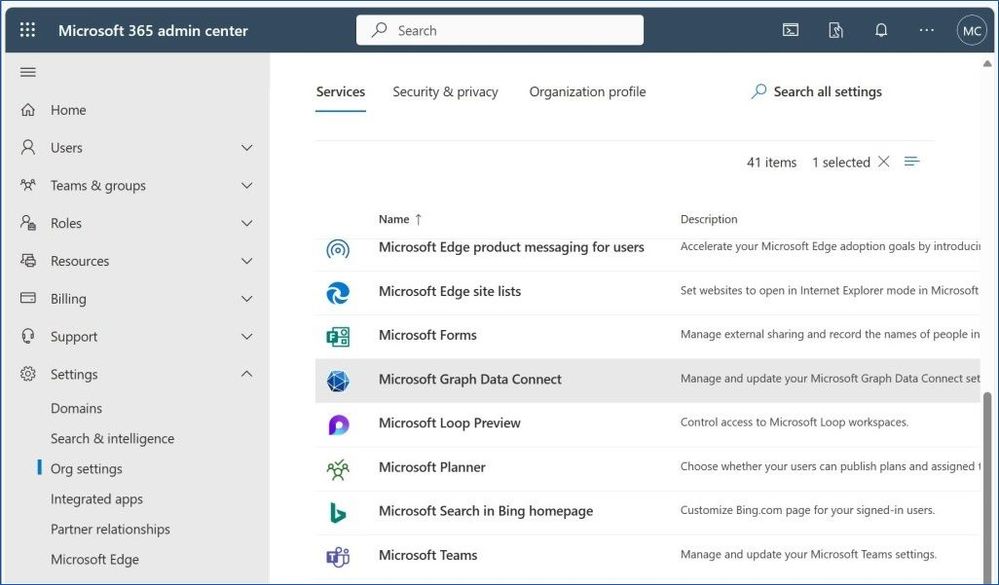Collapse the navigation hamburger menu

[28, 72]
